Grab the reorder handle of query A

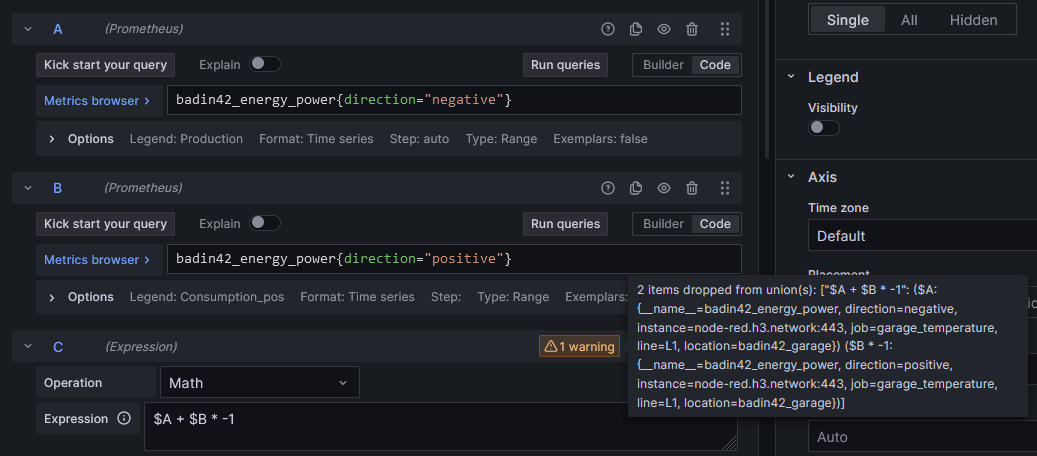tap(725, 29)
